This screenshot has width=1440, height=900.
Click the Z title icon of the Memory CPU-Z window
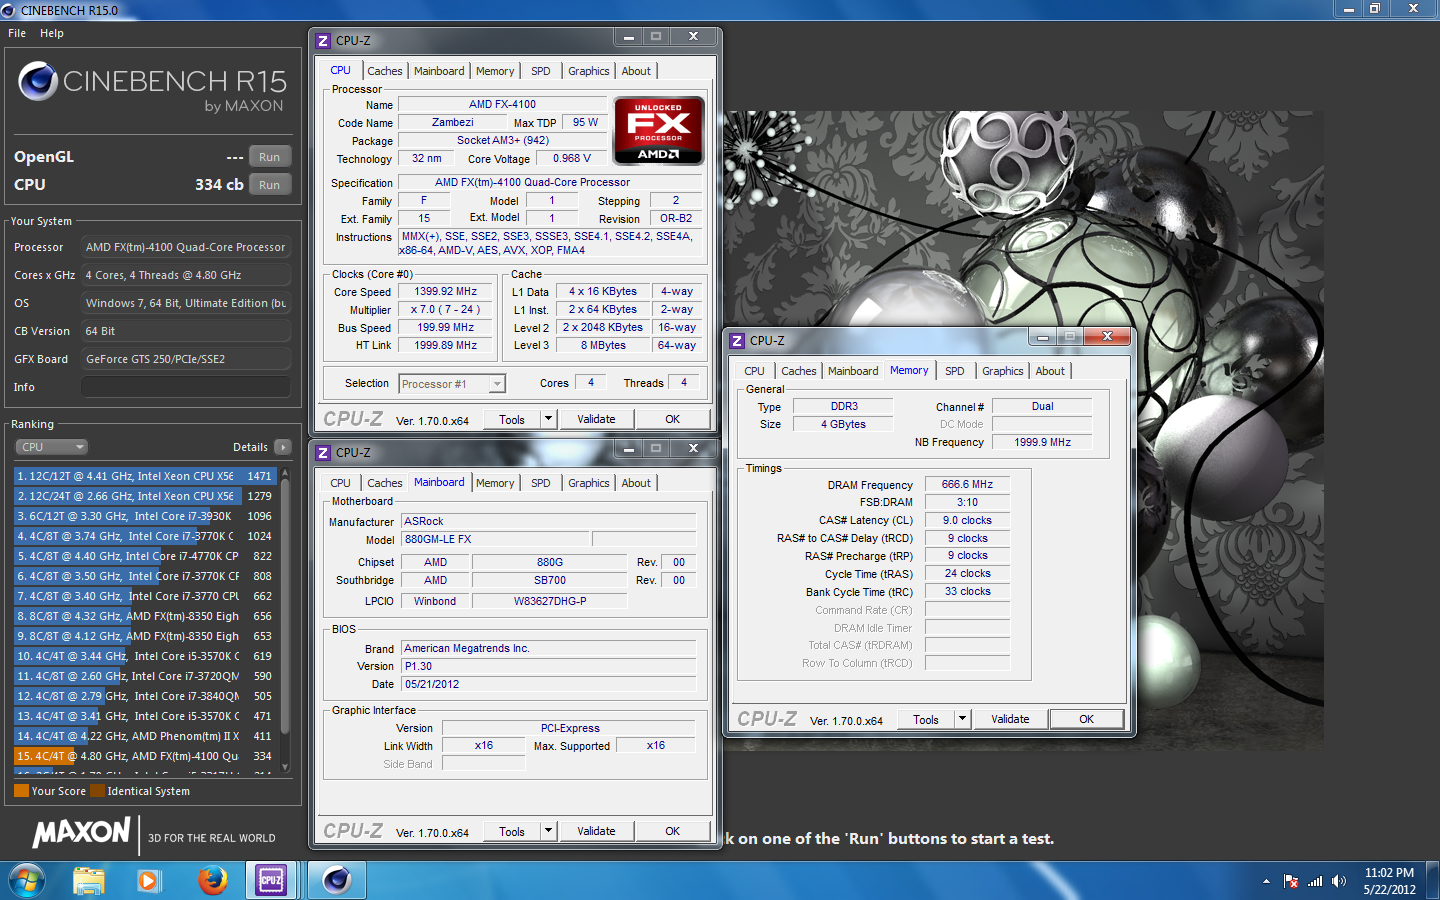click(x=737, y=341)
